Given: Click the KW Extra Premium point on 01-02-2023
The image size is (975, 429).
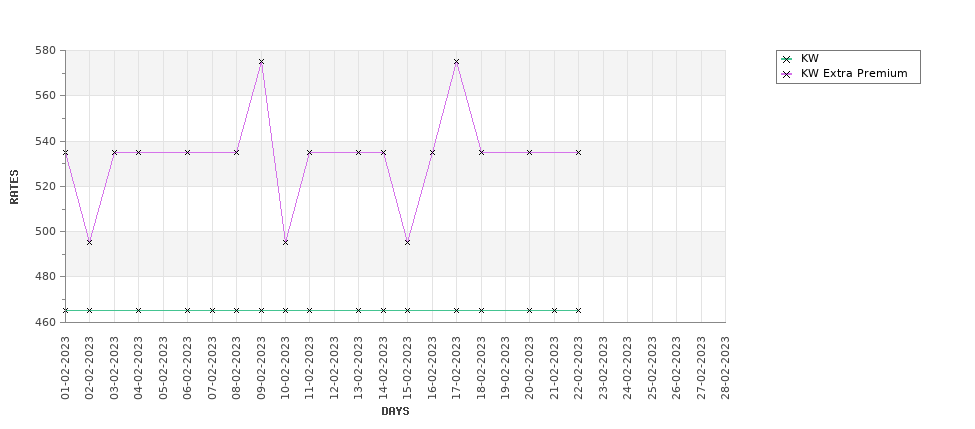Looking at the screenshot, I should click(x=65, y=152).
